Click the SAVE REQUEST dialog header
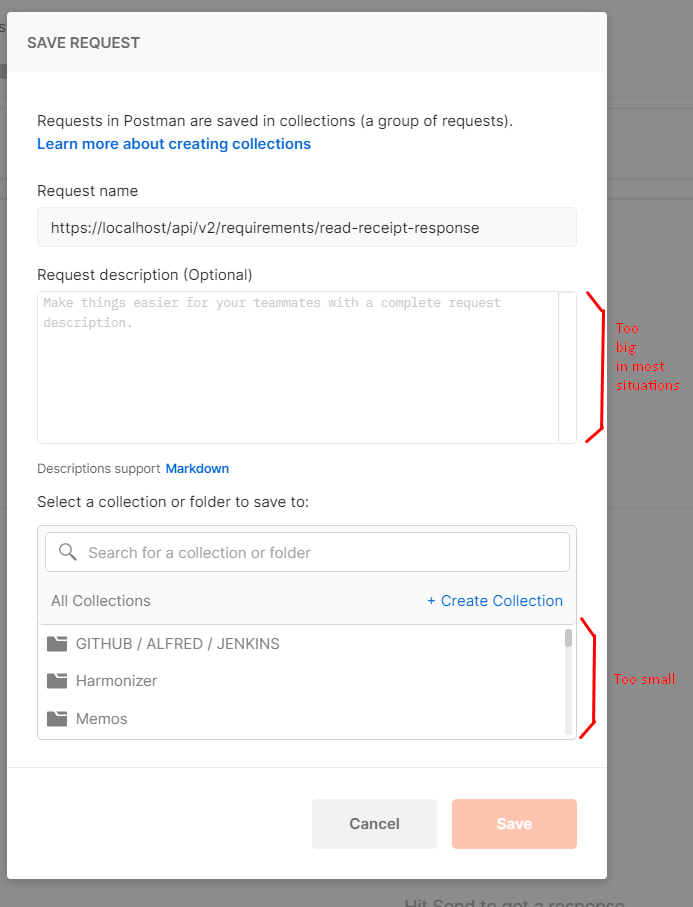The width and height of the screenshot is (693, 907). point(83,43)
